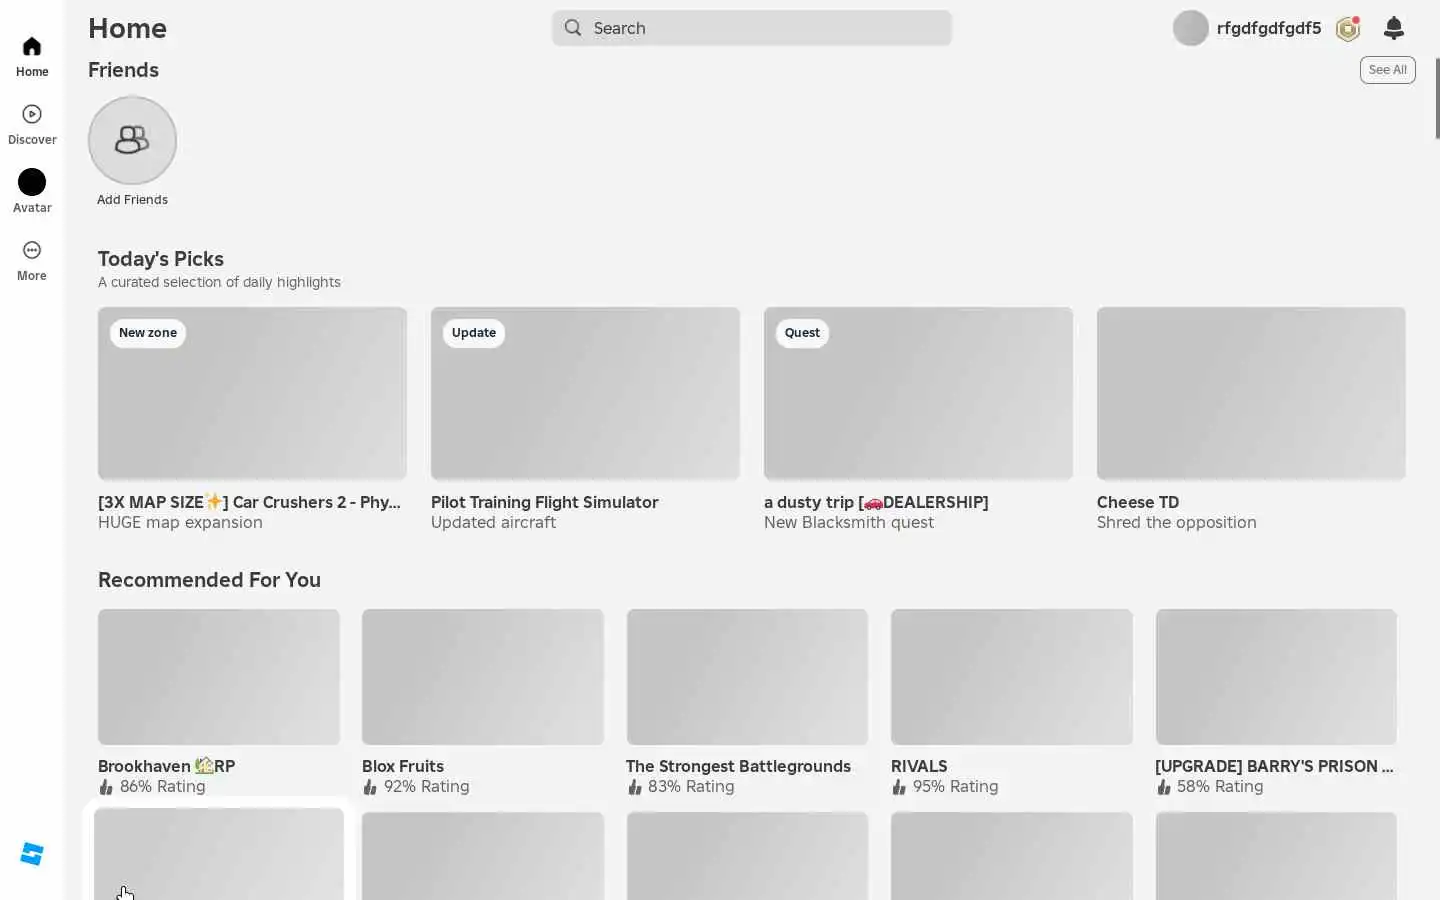Click the Today's Picks heading
Screen dimensions: 1440x900
[161, 259]
